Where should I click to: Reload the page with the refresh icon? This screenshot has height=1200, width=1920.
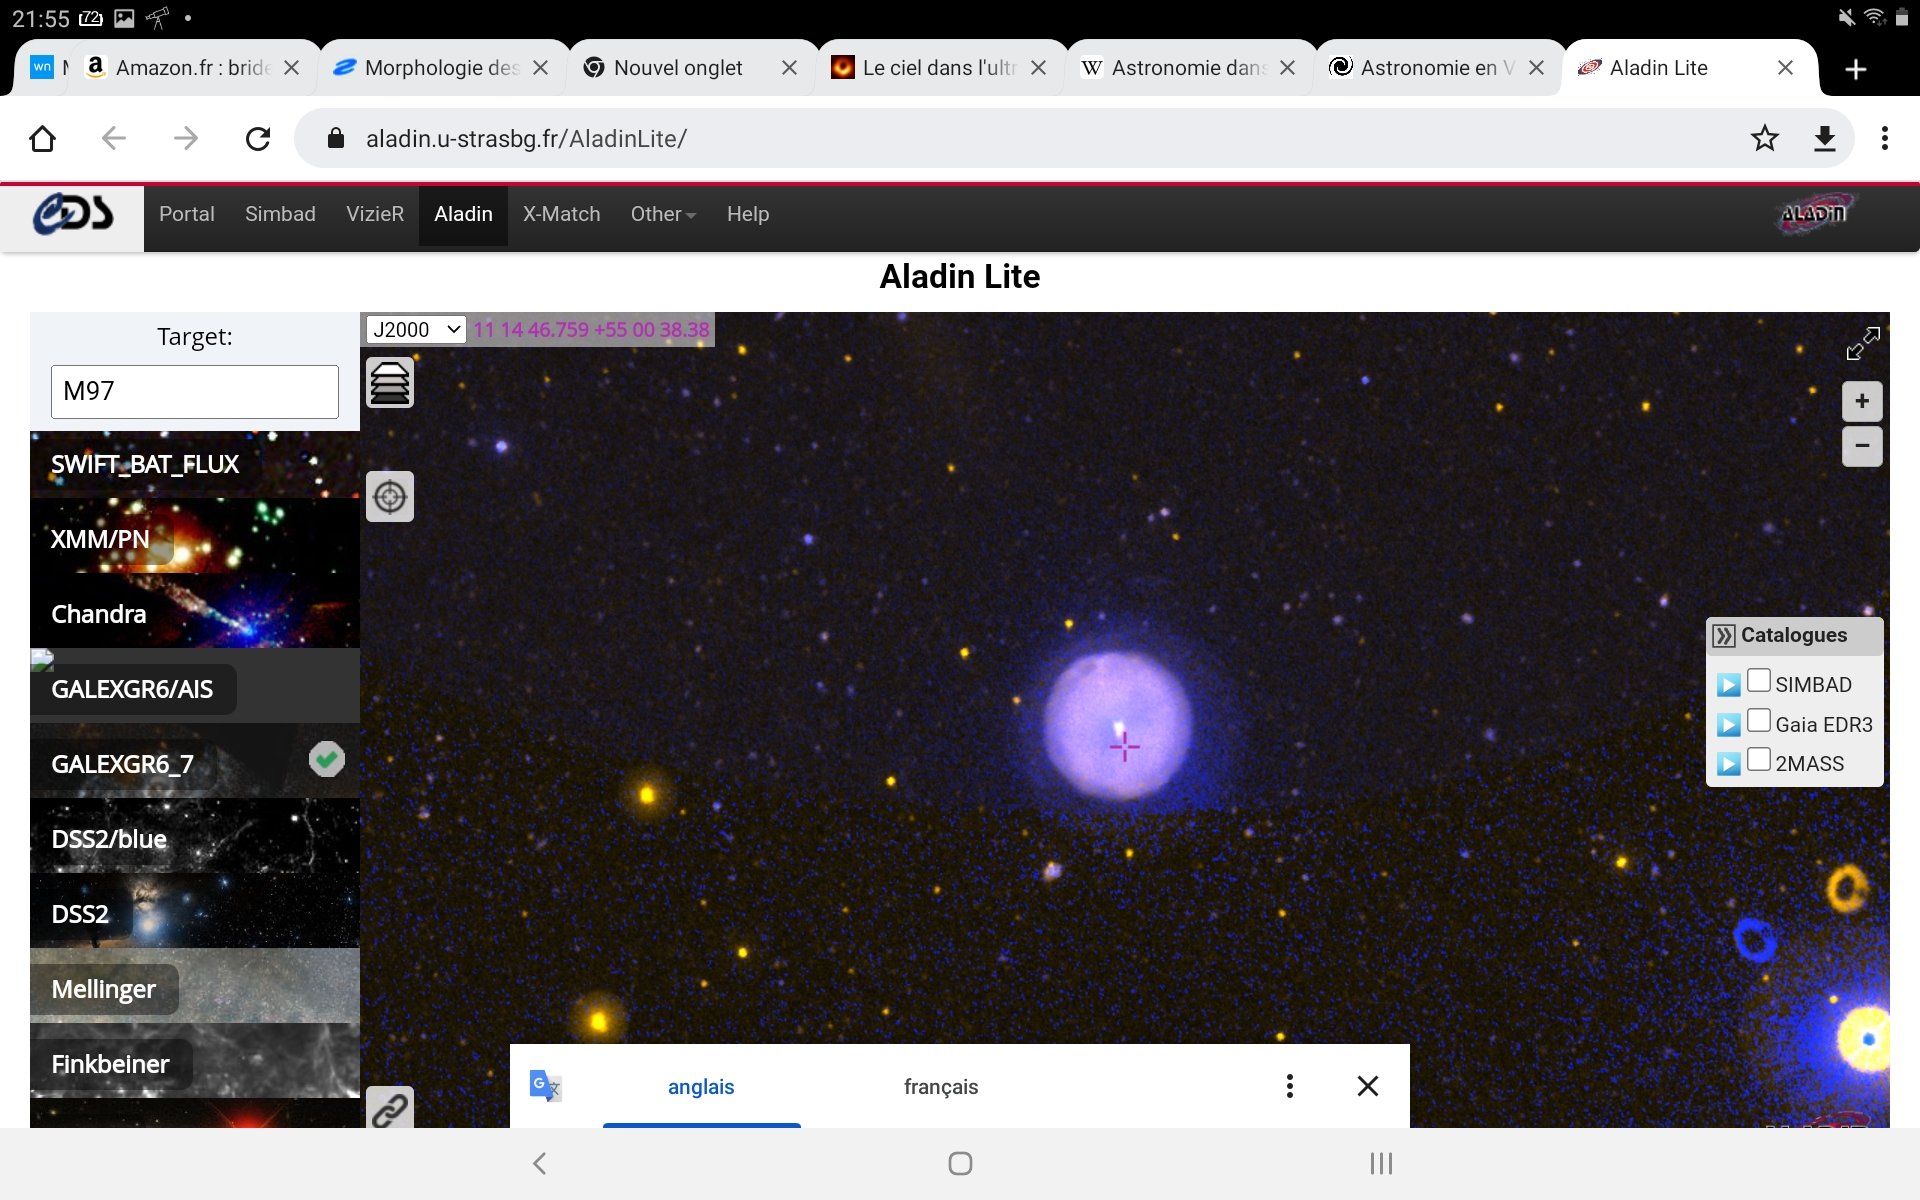point(258,138)
